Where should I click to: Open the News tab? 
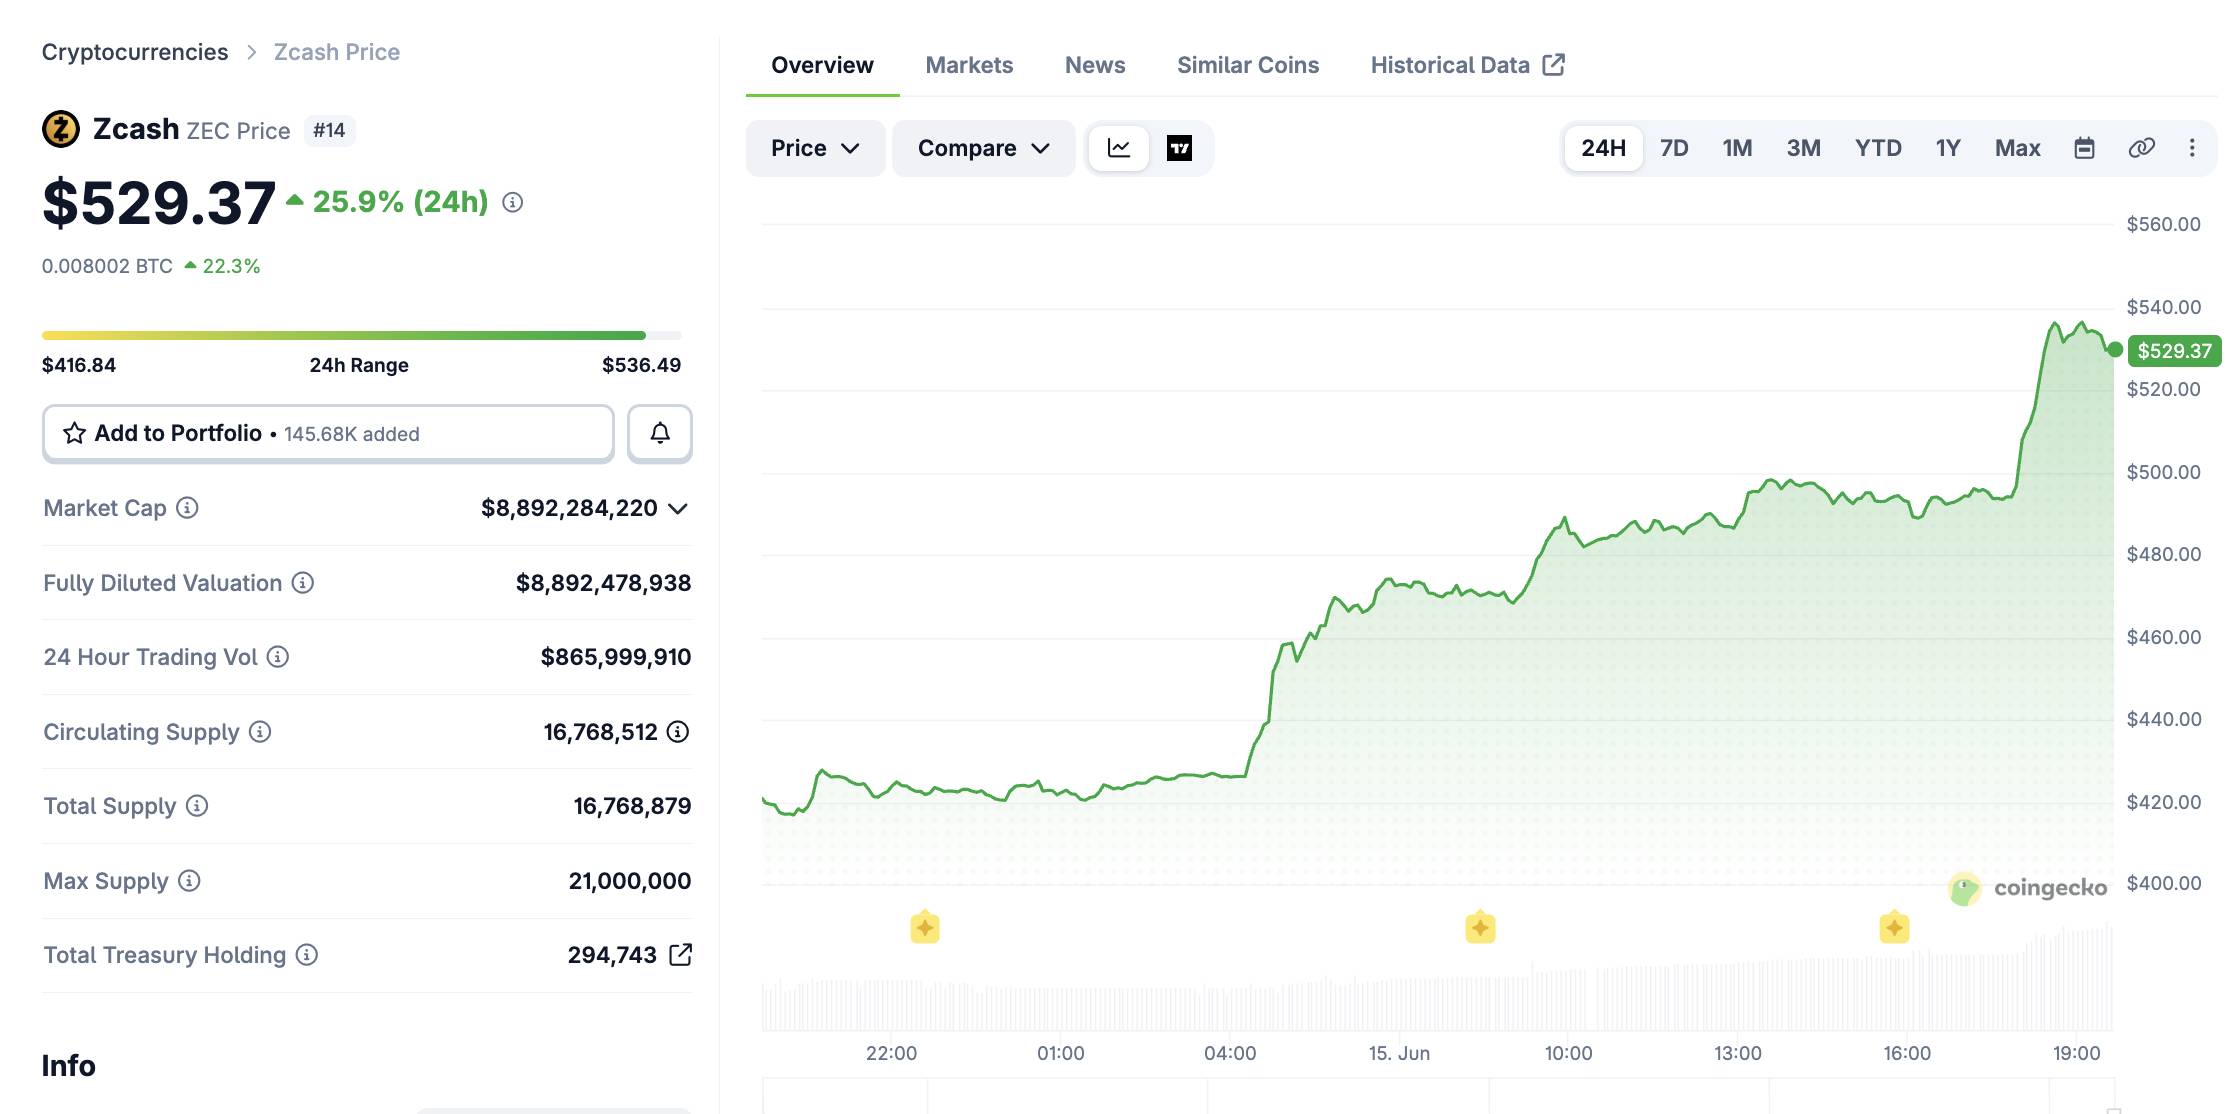(x=1095, y=65)
